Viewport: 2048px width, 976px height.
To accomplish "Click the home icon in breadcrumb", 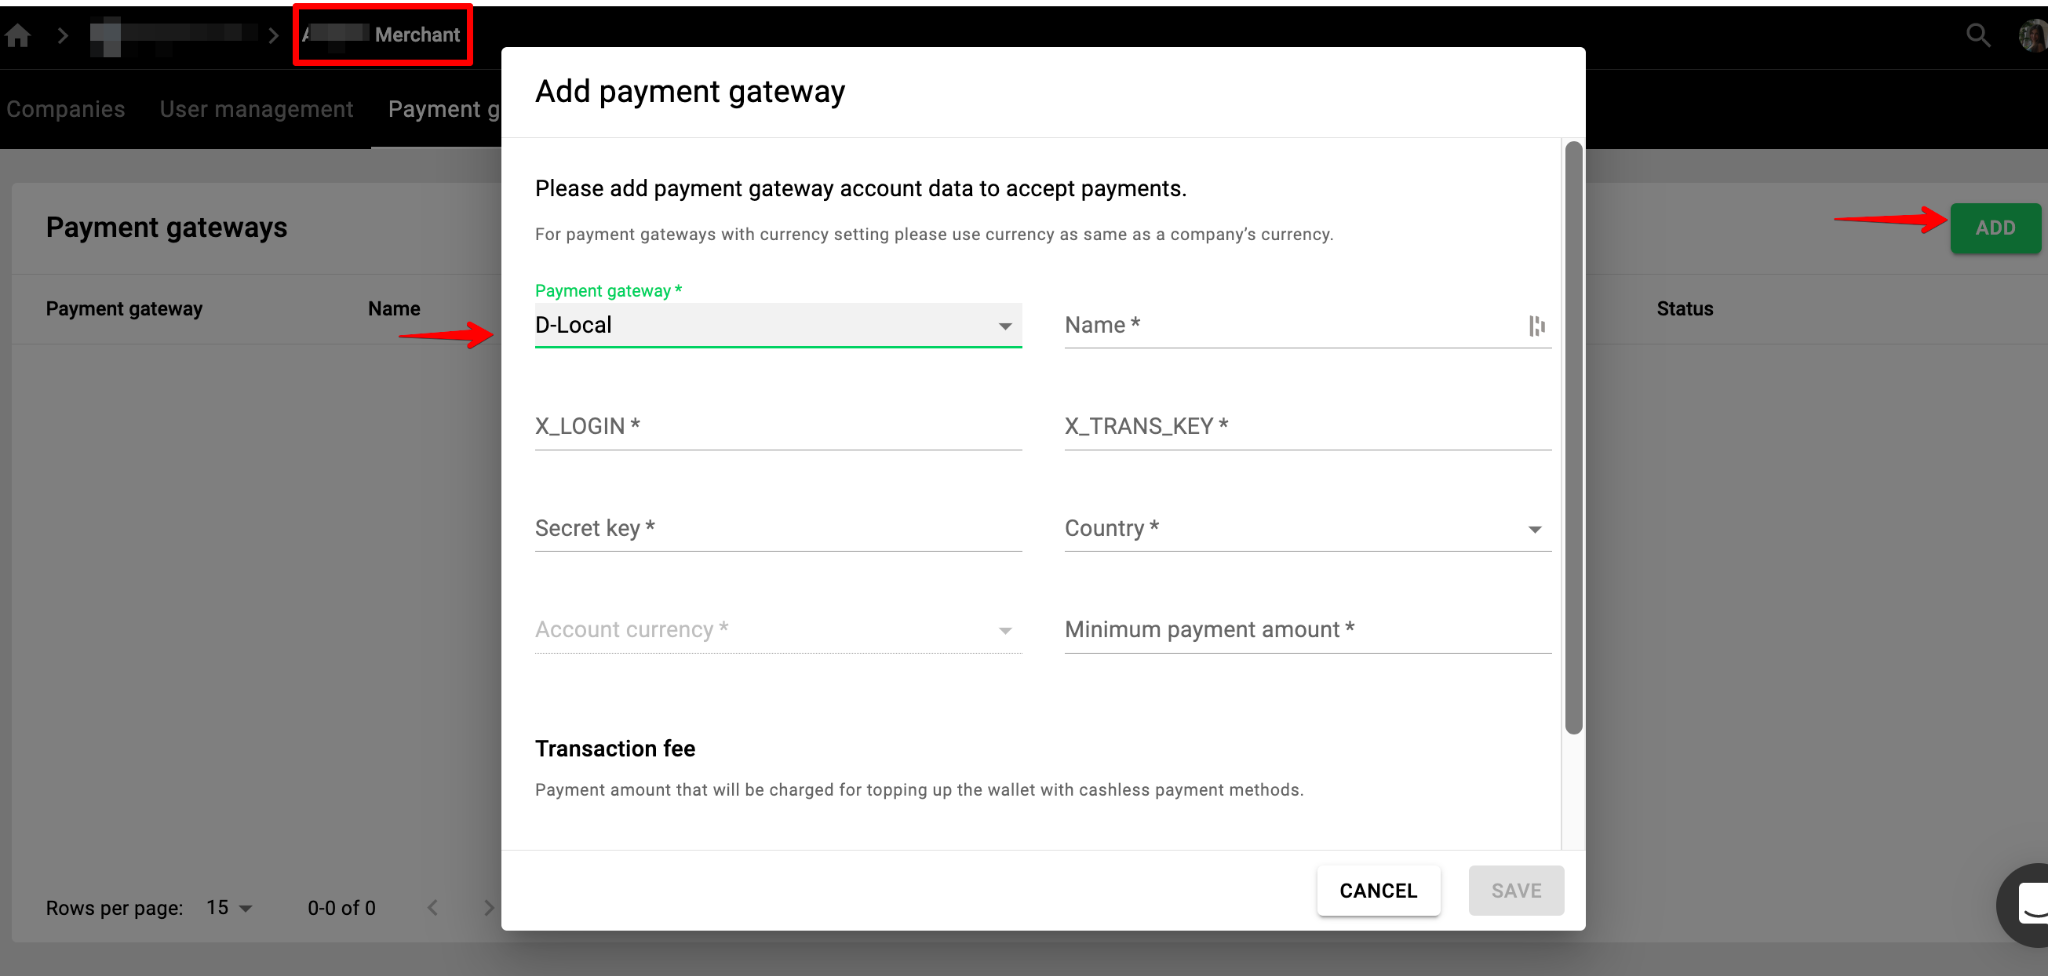I will click(x=18, y=36).
